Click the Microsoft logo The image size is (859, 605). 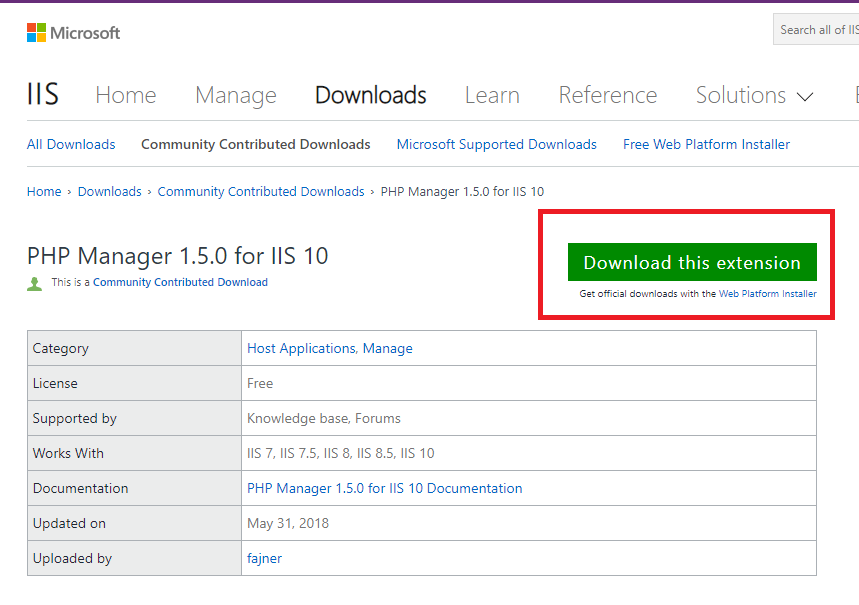(73, 33)
